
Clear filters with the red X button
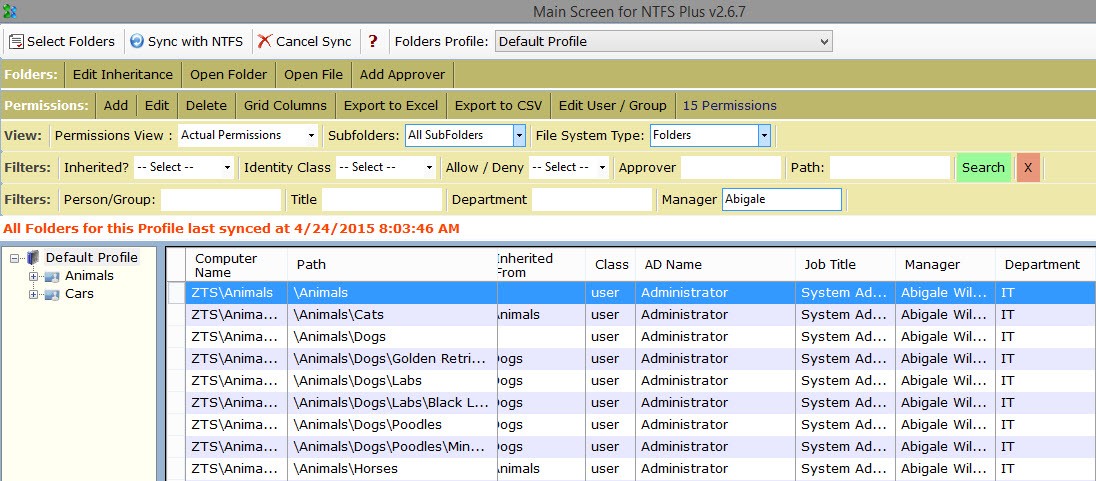click(x=1028, y=167)
